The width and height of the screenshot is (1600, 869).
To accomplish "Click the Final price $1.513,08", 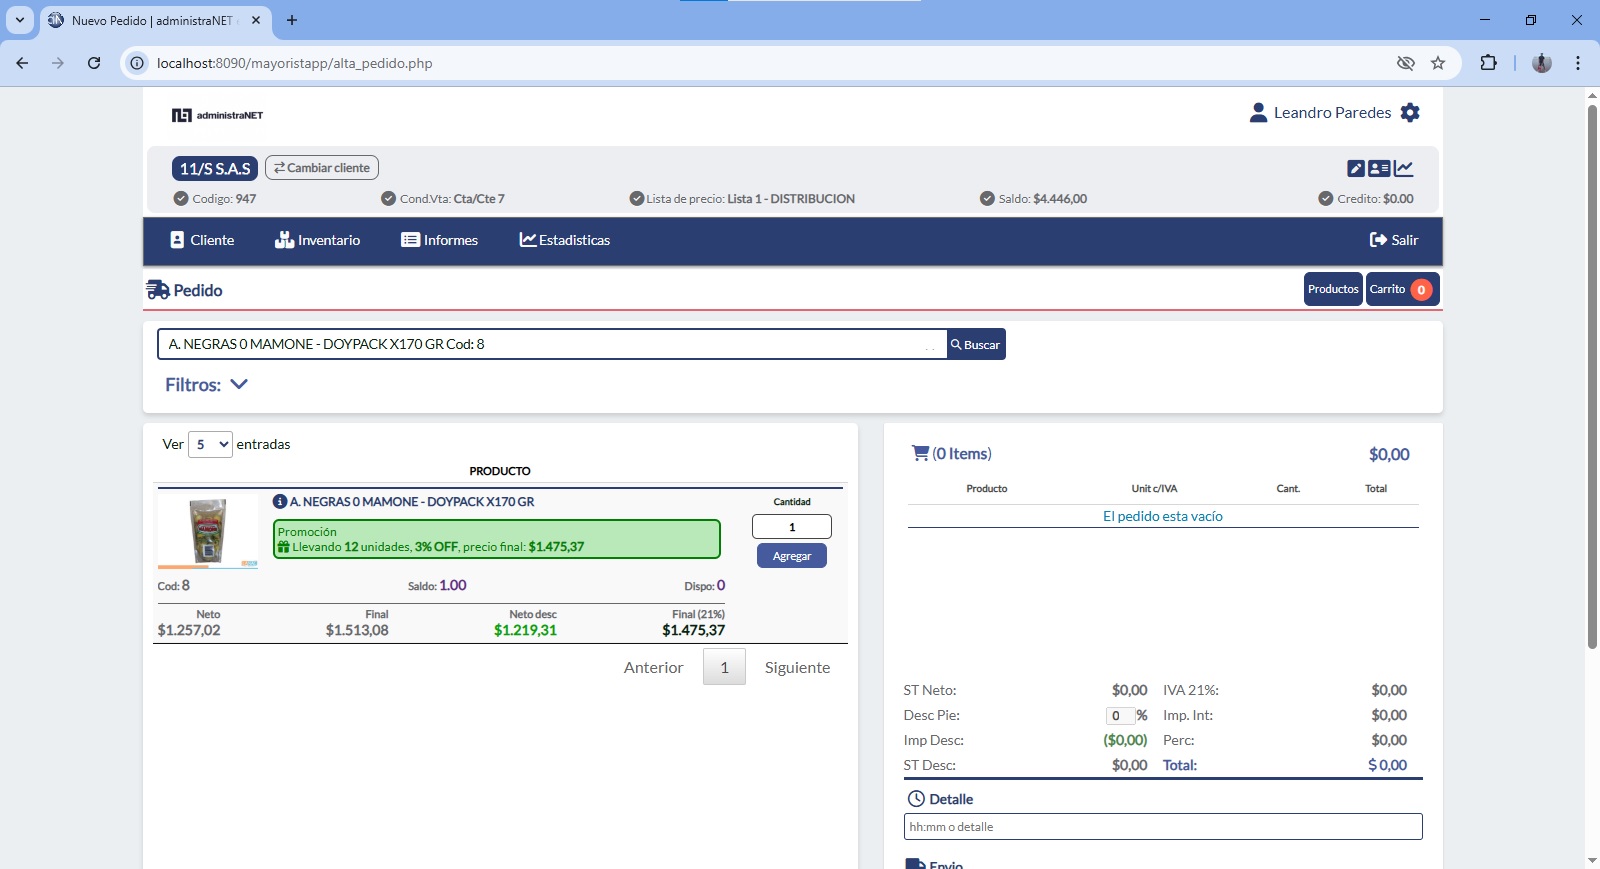I will tap(357, 630).
